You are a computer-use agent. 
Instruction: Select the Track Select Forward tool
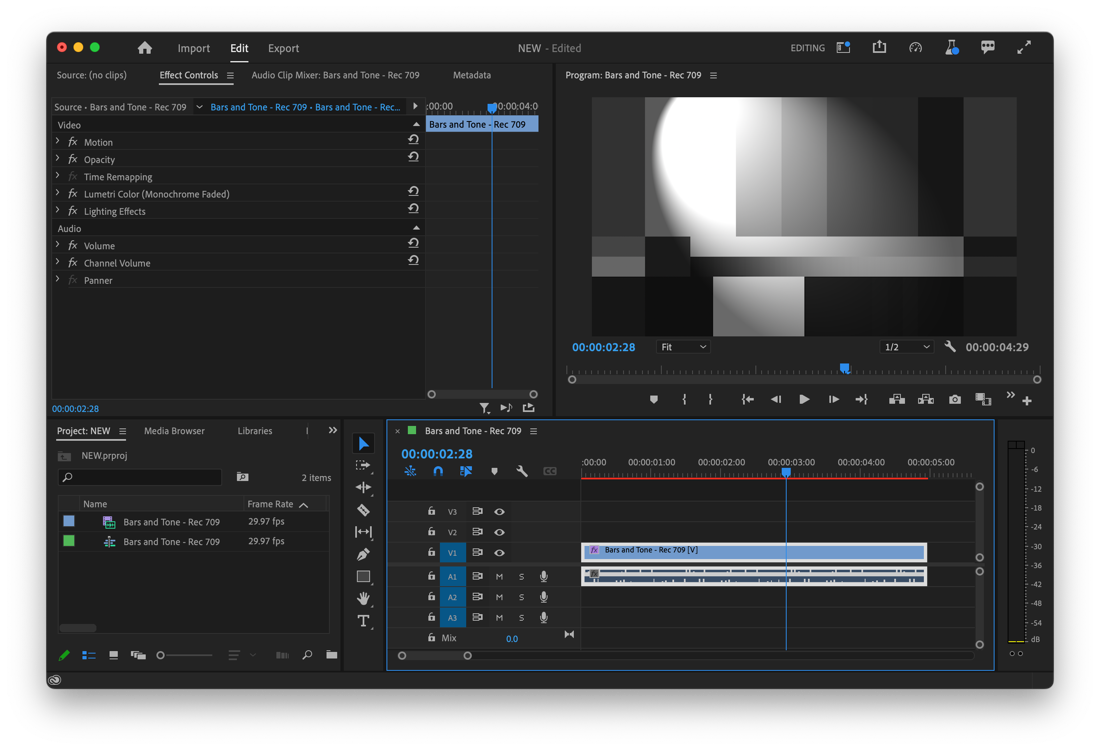click(363, 466)
